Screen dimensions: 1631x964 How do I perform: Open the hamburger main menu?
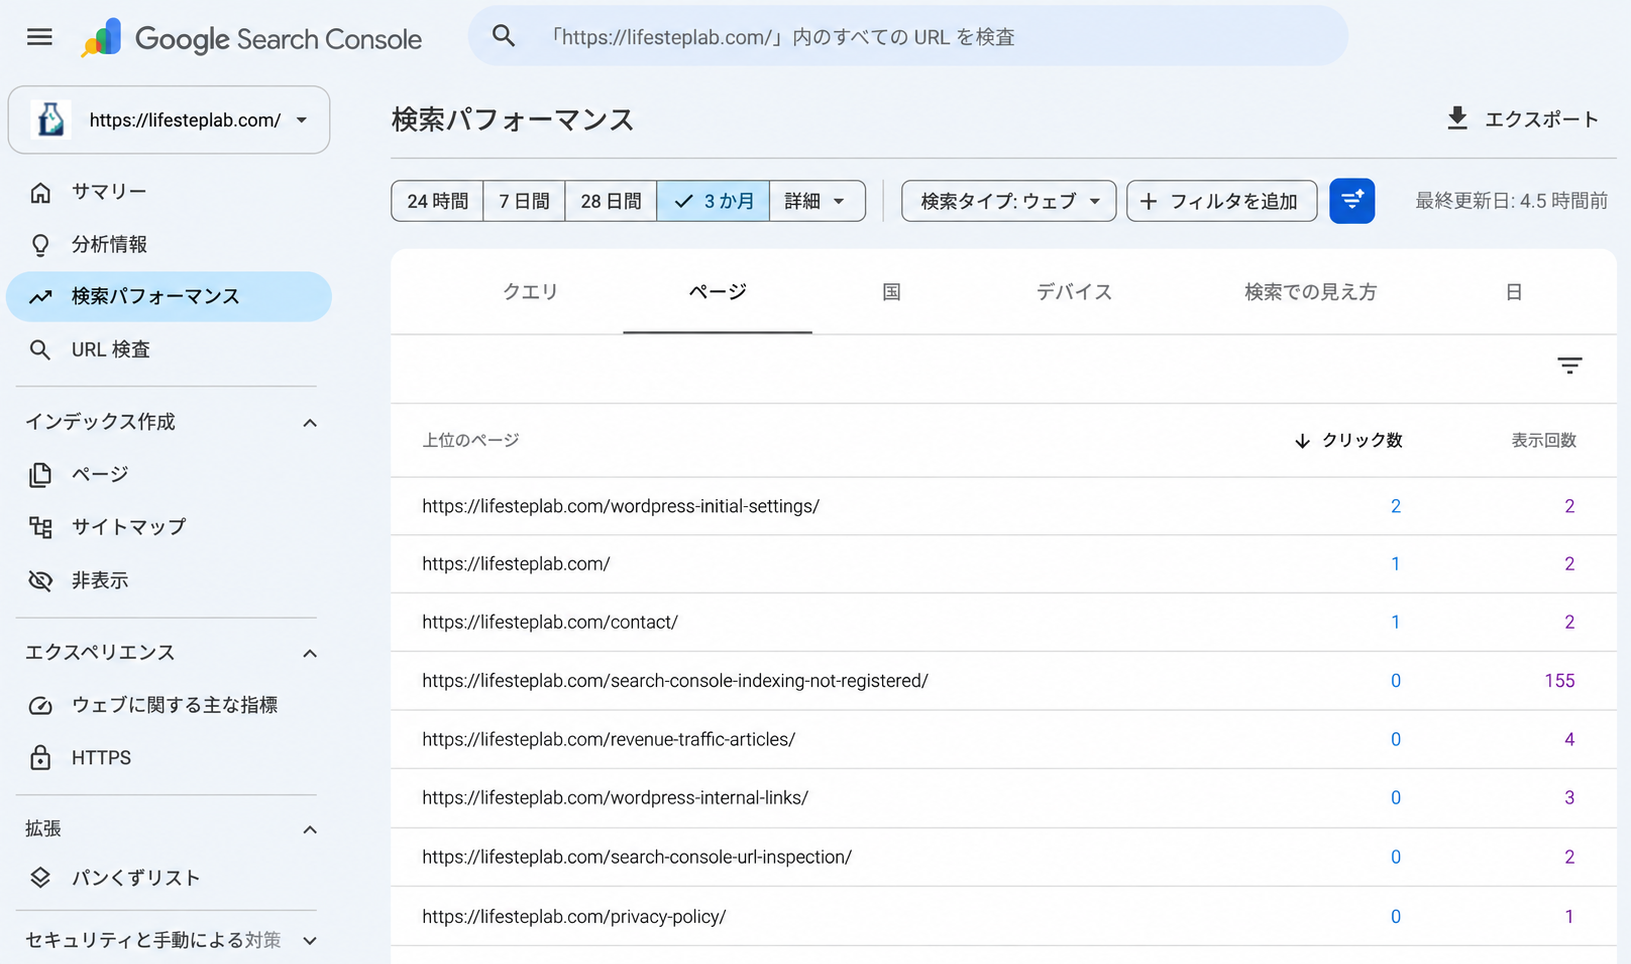[x=40, y=38]
